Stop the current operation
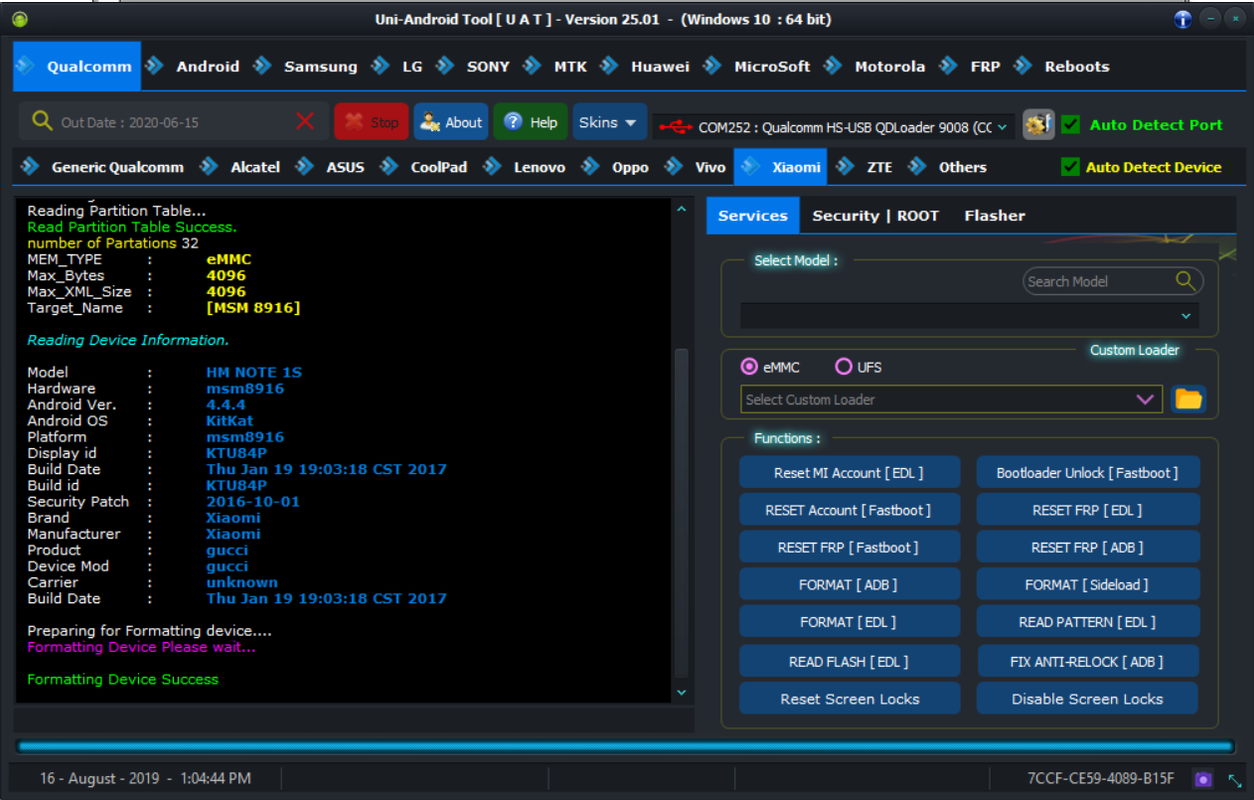The height and width of the screenshot is (800, 1254). [x=371, y=122]
